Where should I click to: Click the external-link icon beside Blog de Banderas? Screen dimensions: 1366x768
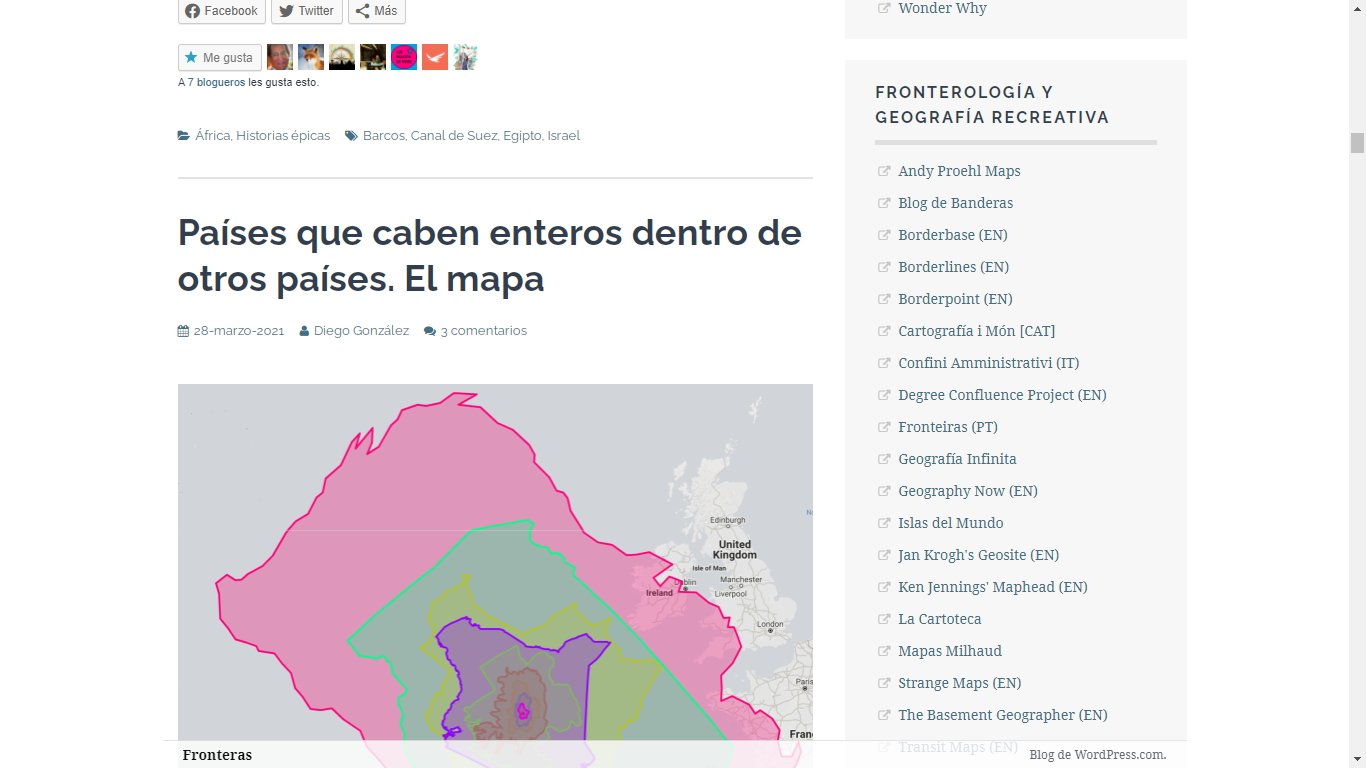tap(884, 203)
